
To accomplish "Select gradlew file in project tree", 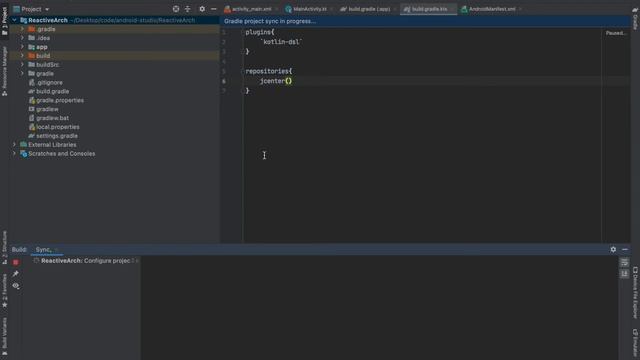I will tap(47, 109).
